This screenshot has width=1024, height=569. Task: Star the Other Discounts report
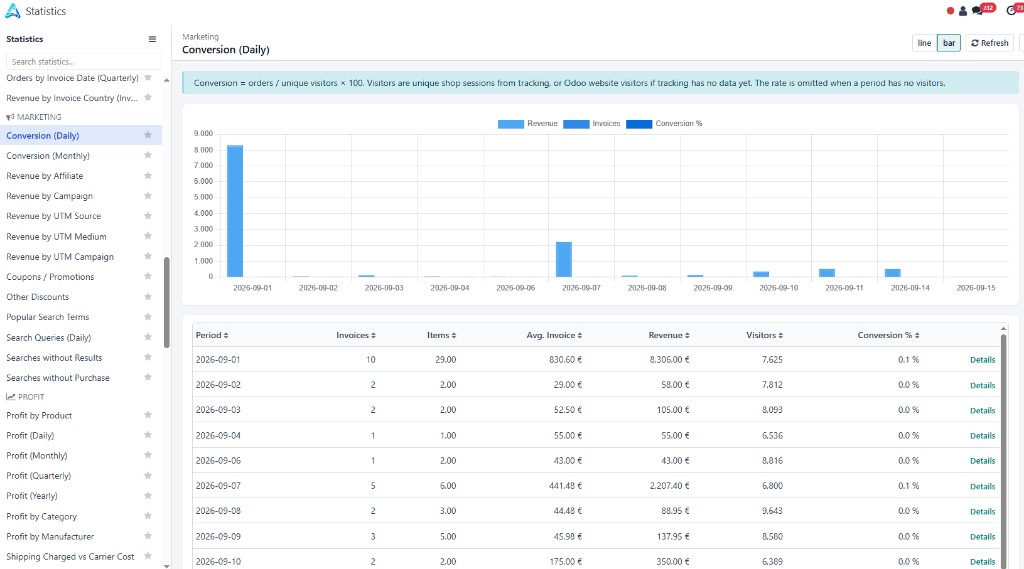pyautogui.click(x=148, y=297)
